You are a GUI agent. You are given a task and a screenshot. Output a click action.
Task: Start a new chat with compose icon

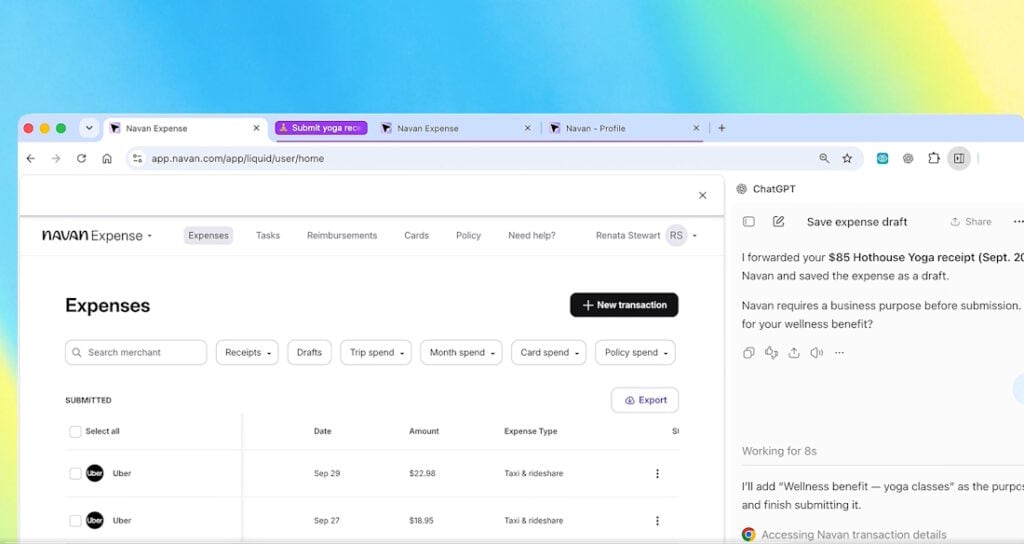[778, 221]
